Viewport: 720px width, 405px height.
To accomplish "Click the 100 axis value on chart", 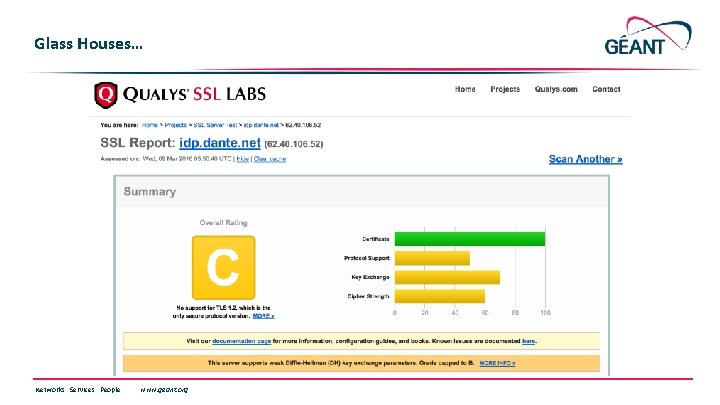I will coord(545,313).
